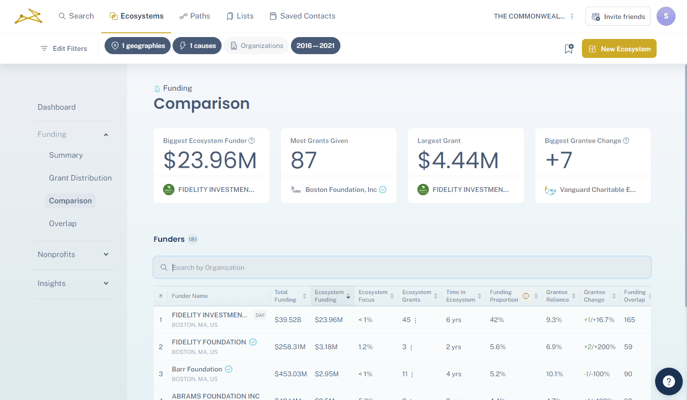Open the Lists tab
Image resolution: width=687 pixels, height=400 pixels.
(240, 16)
